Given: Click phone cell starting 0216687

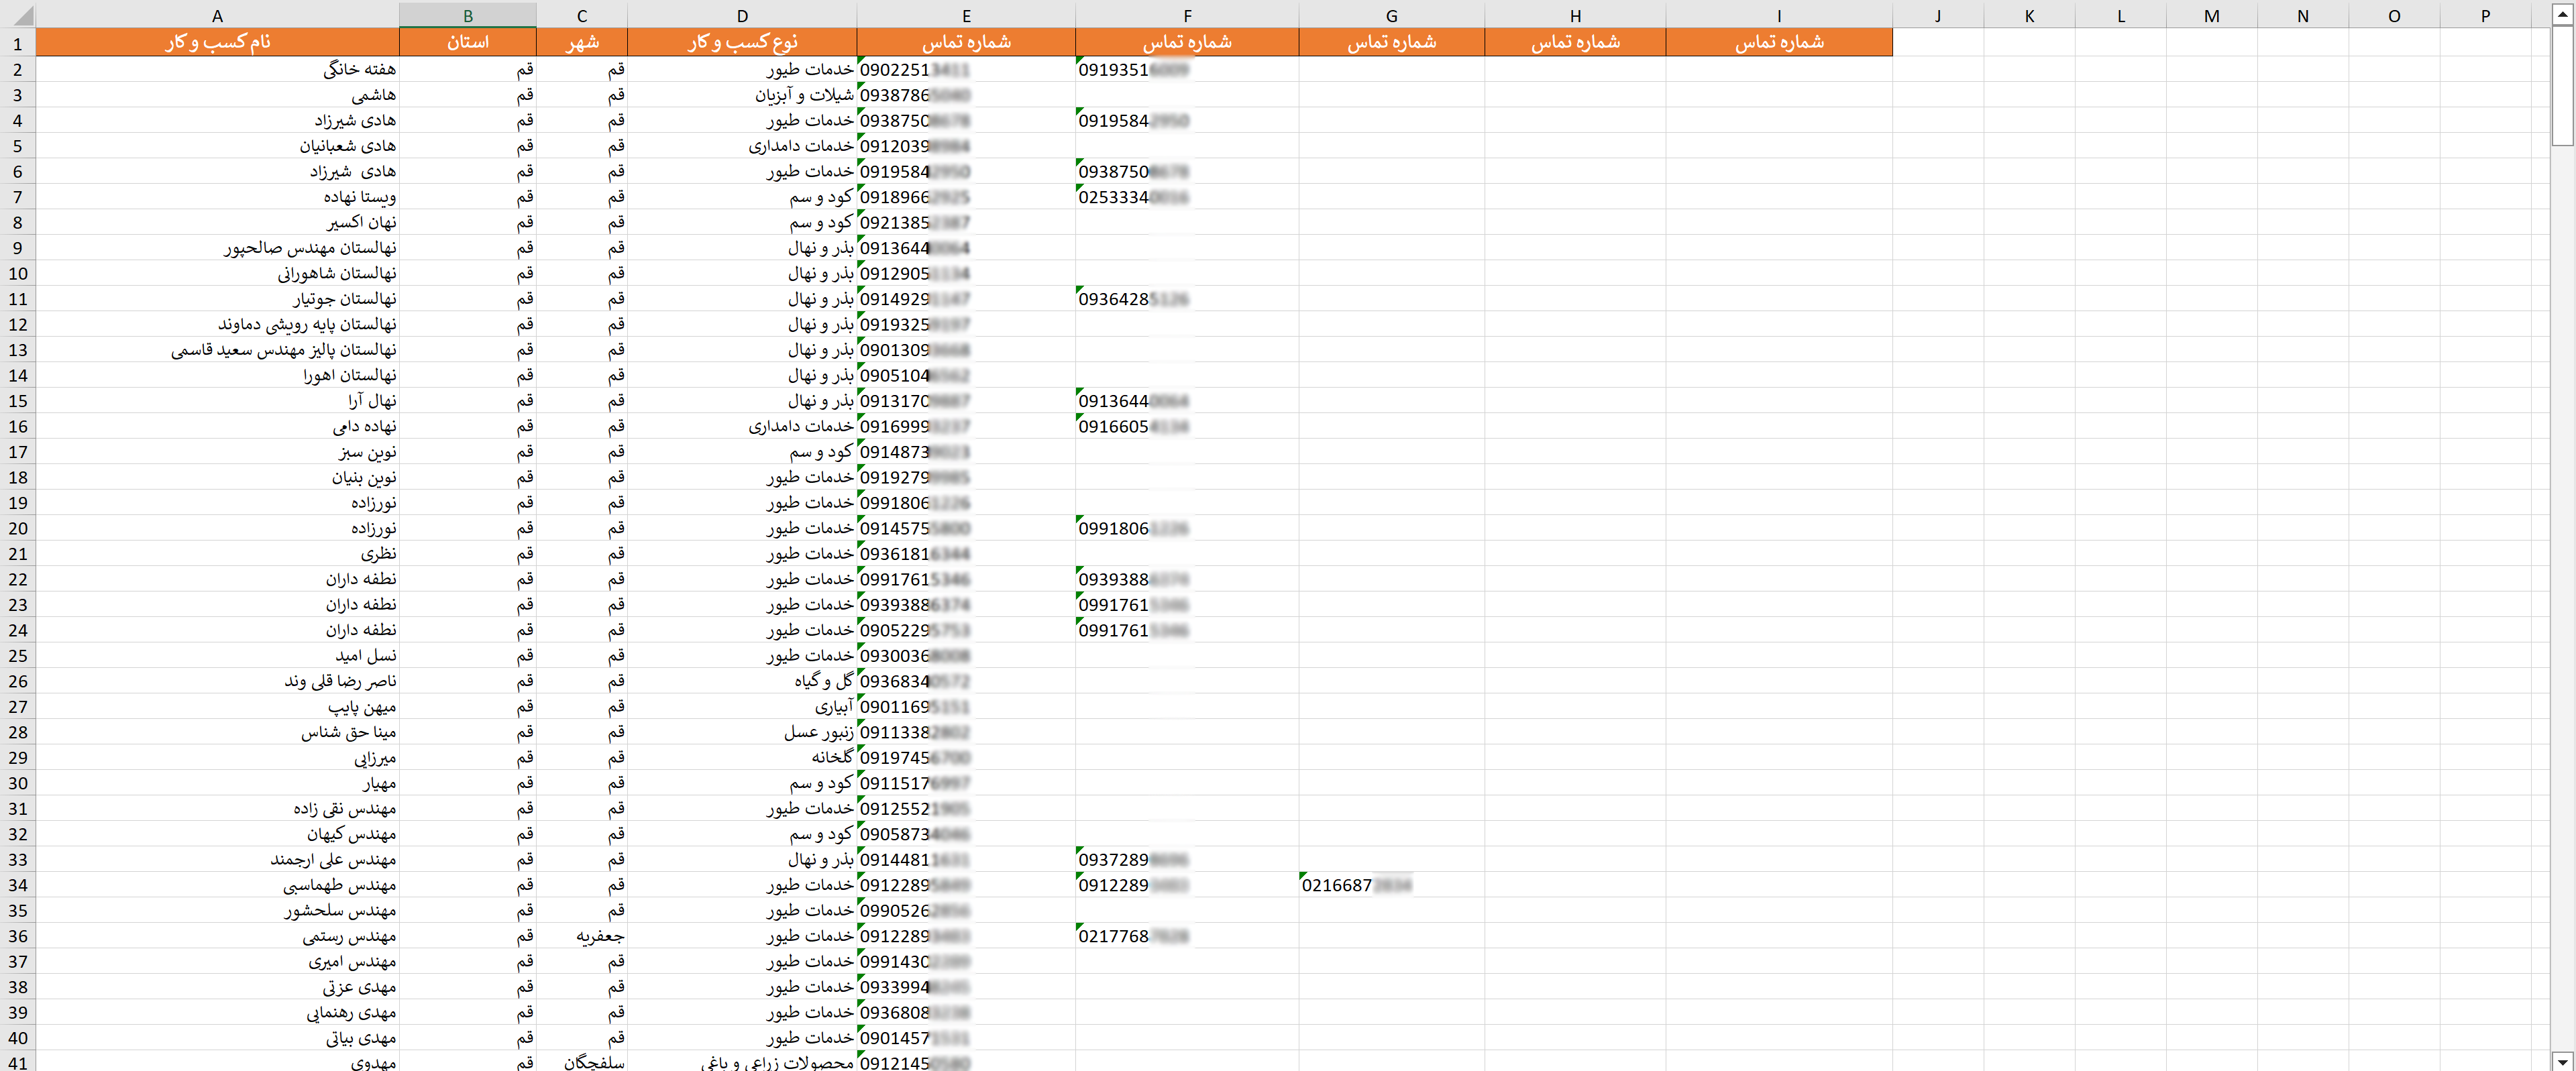Looking at the screenshot, I should 1391,885.
